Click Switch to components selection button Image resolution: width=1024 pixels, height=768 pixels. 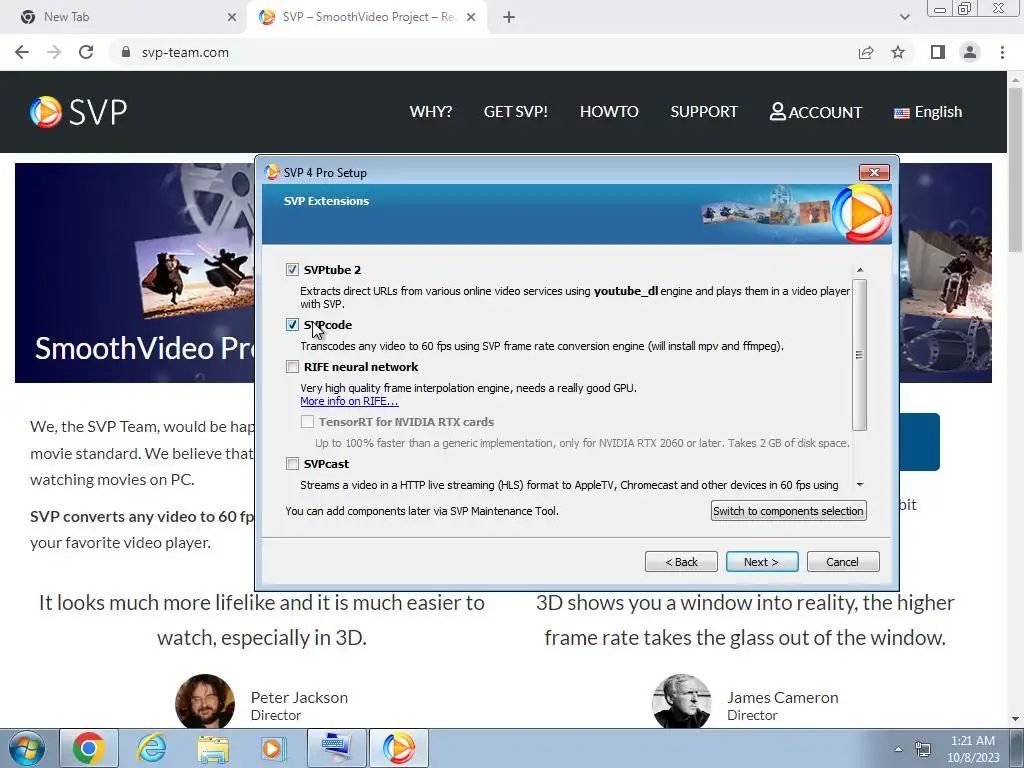pyautogui.click(x=788, y=511)
